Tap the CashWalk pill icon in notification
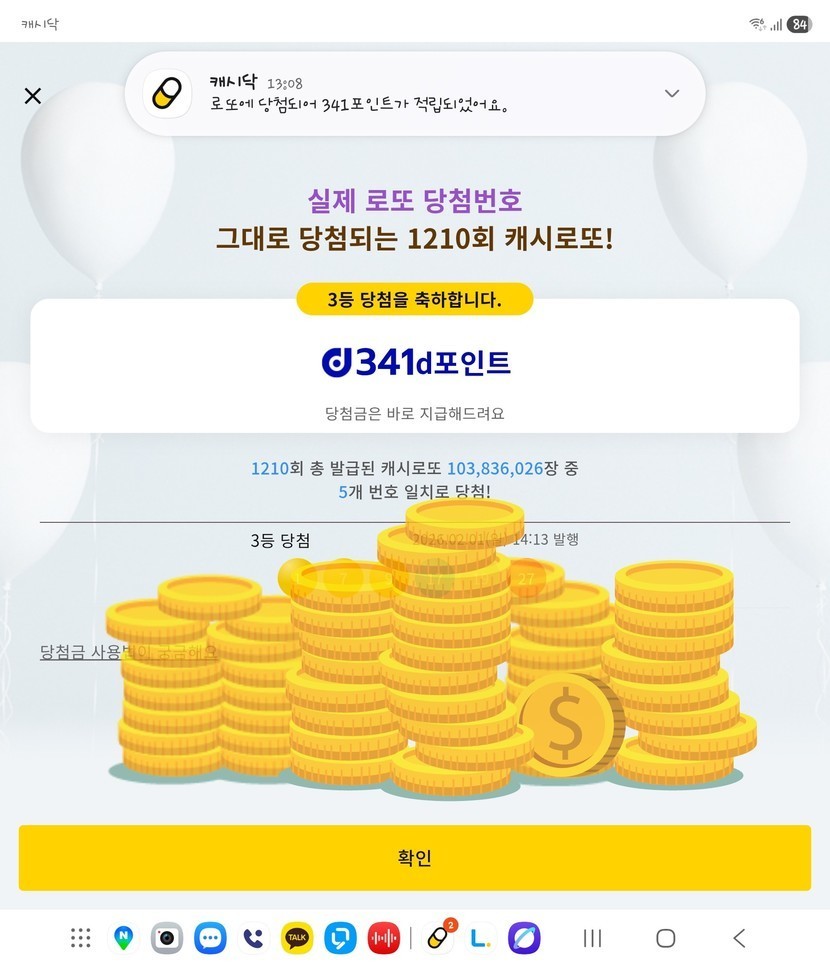830x966 pixels. [167, 94]
